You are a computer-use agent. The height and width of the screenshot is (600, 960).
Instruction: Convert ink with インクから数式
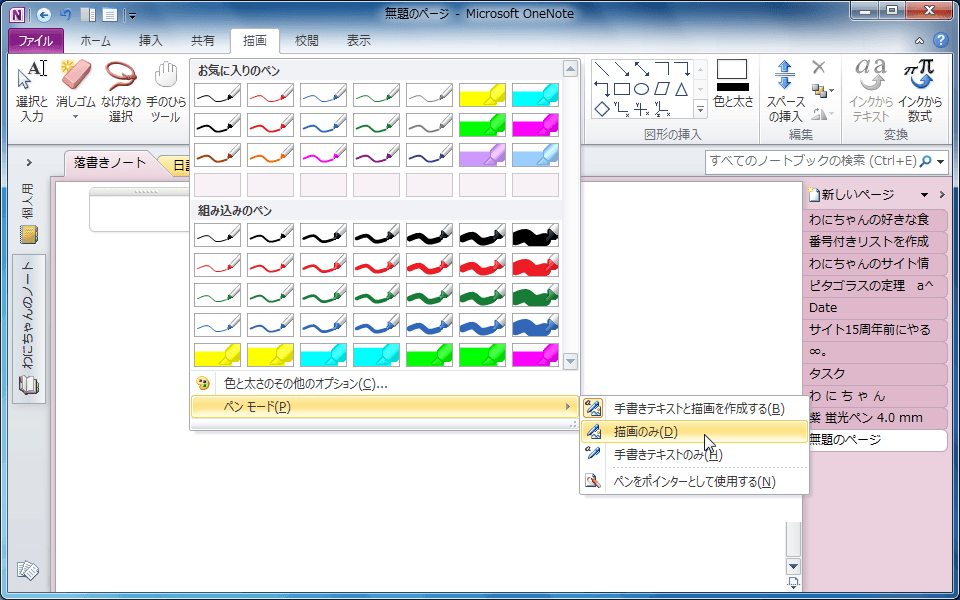[x=920, y=91]
